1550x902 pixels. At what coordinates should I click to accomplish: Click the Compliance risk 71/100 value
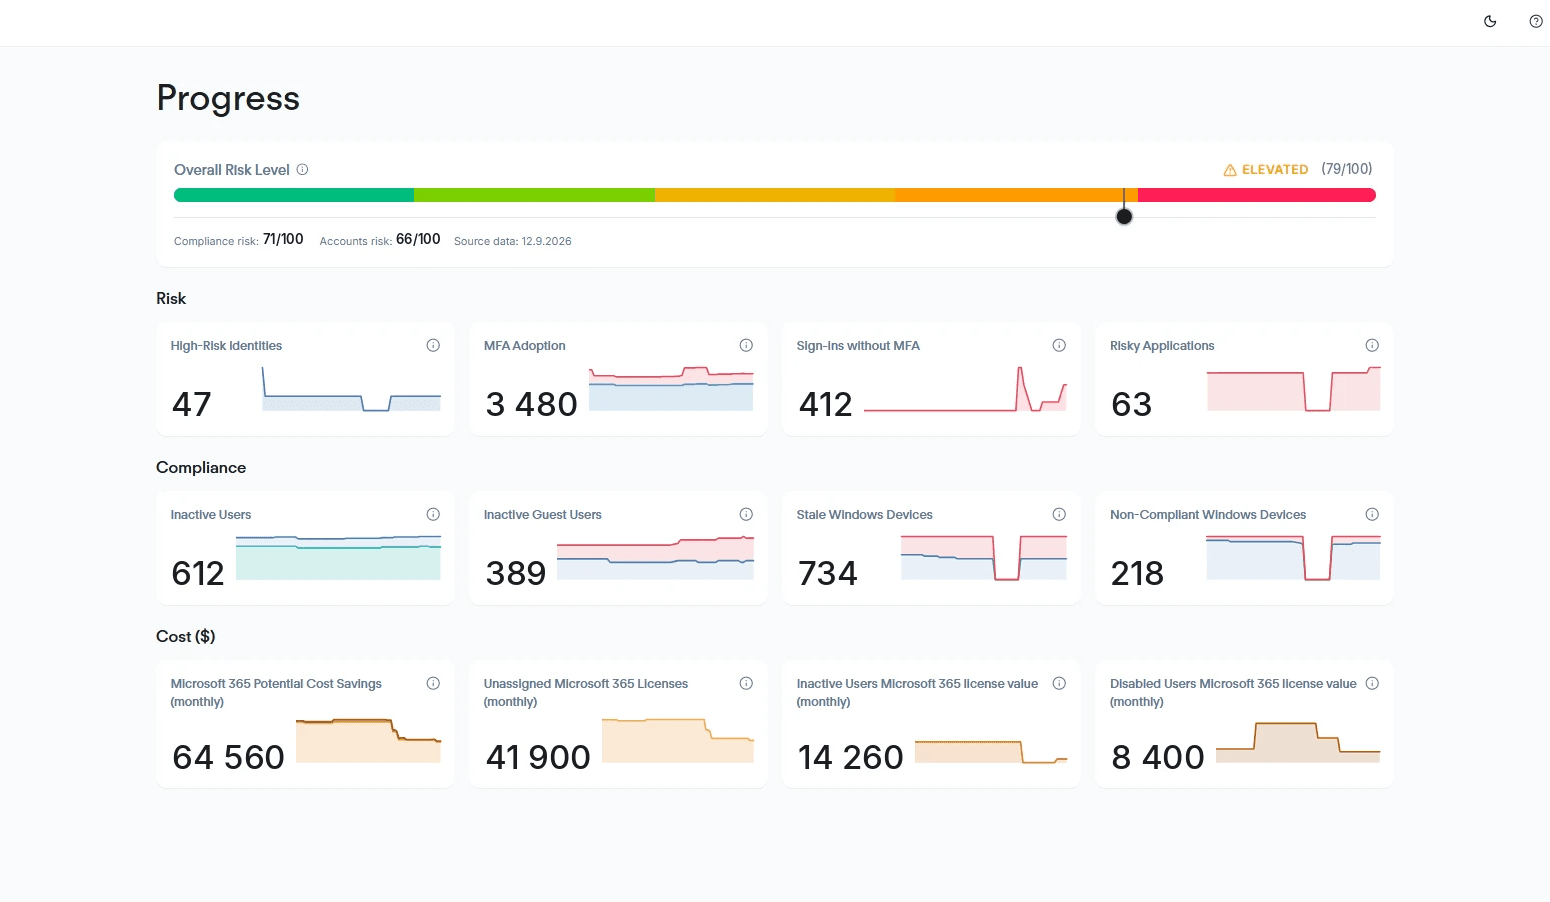pos(283,239)
